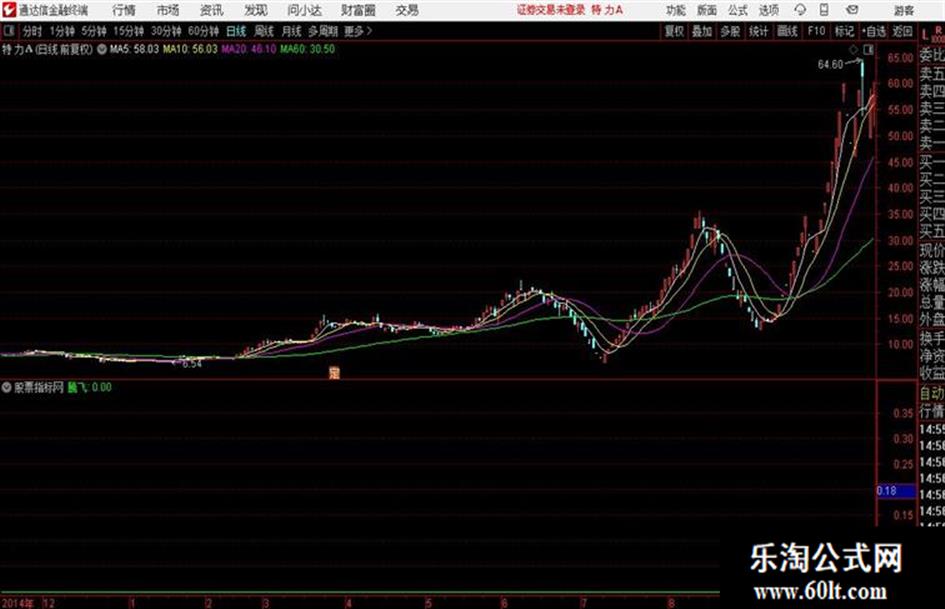
Task: Open the round settings icon before MA5
Action: (x=102, y=49)
